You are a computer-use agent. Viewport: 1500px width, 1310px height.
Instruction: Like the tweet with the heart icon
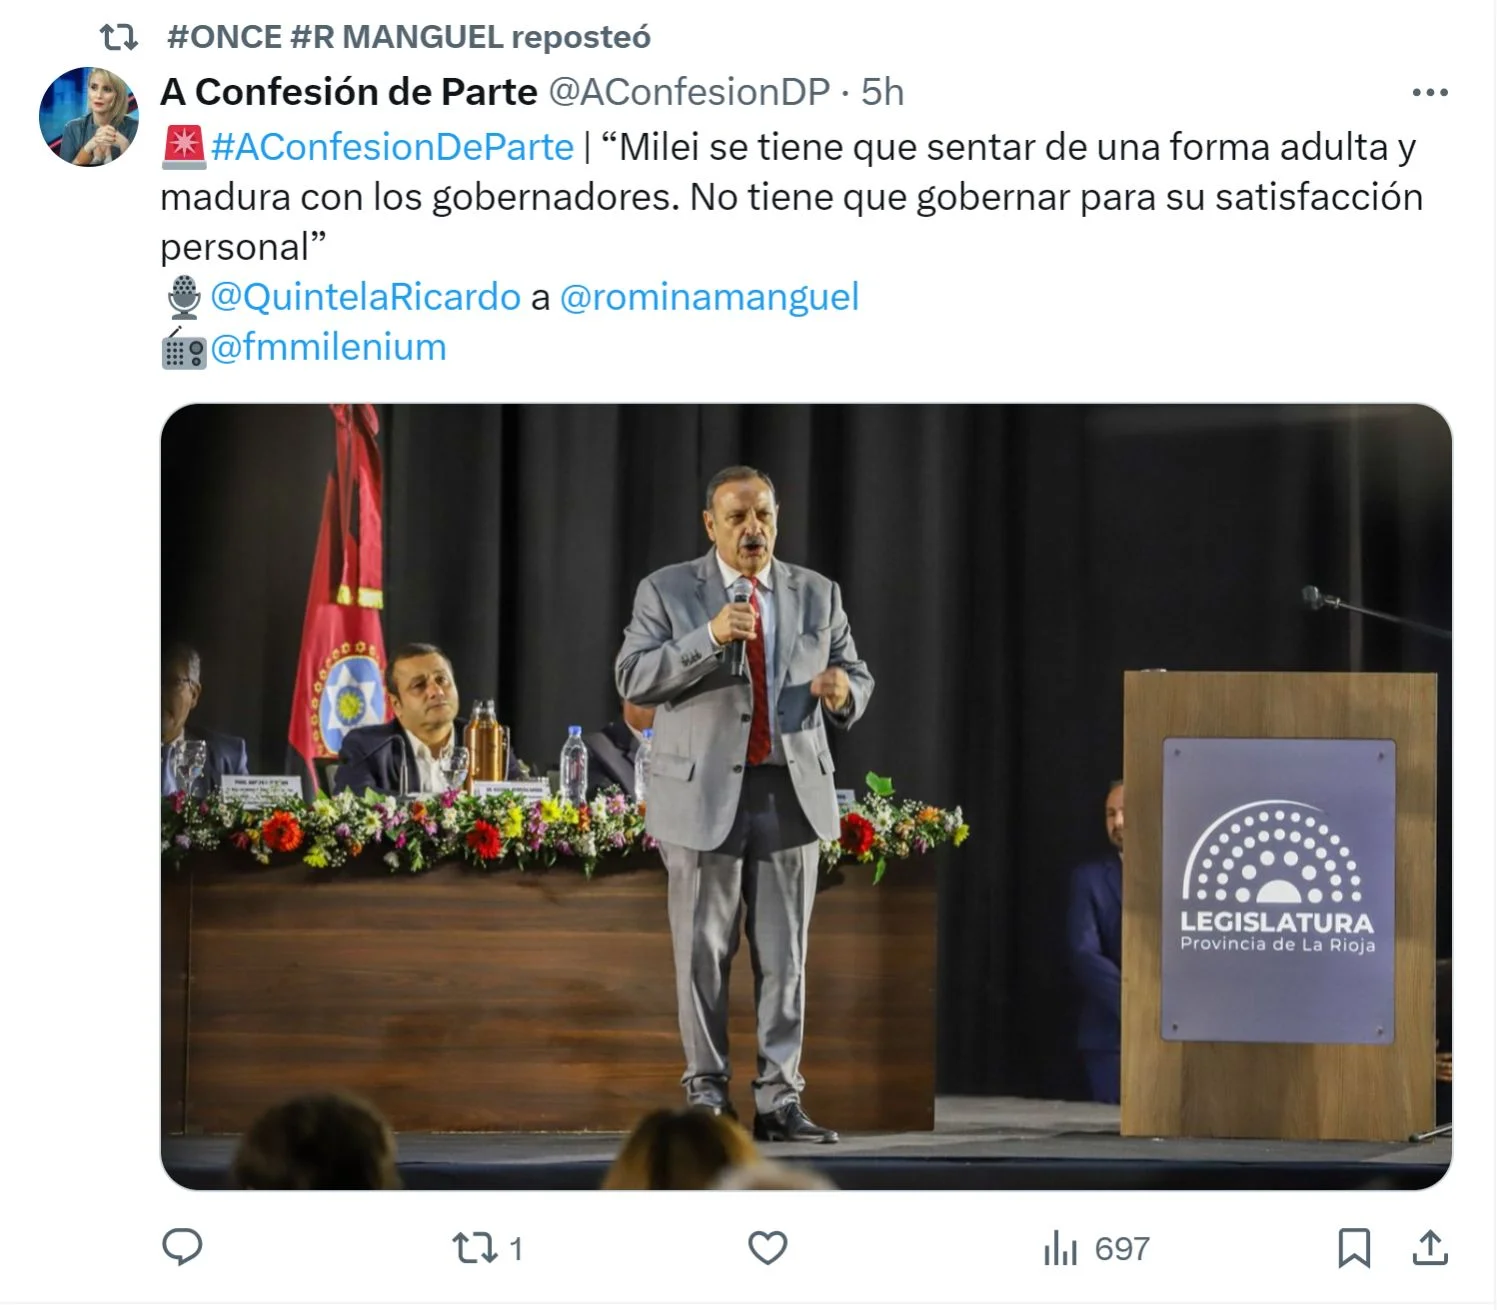(x=768, y=1248)
